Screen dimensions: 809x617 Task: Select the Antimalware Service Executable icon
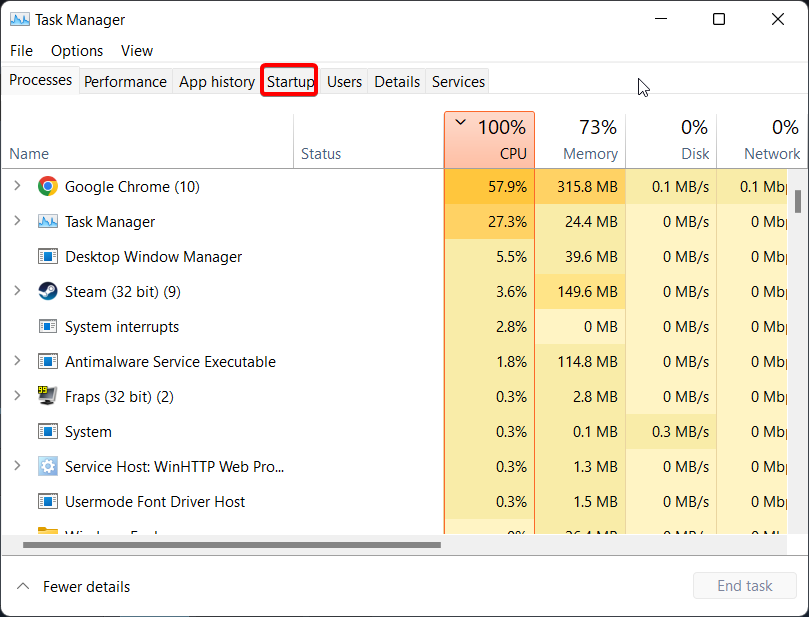47,362
